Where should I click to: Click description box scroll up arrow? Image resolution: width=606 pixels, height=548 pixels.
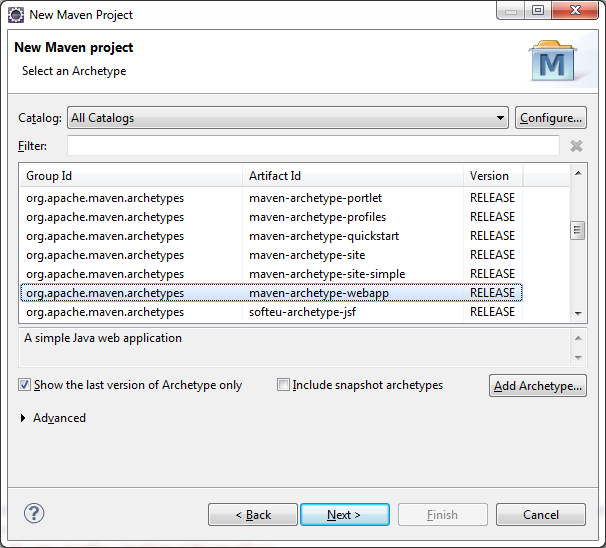pyautogui.click(x=578, y=338)
